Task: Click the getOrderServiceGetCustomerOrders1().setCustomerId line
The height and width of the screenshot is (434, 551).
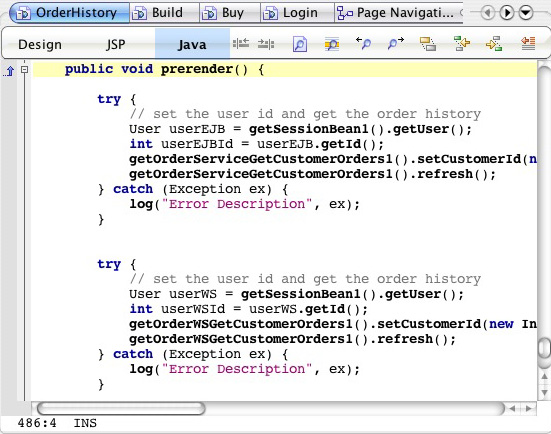Action: tap(333, 159)
